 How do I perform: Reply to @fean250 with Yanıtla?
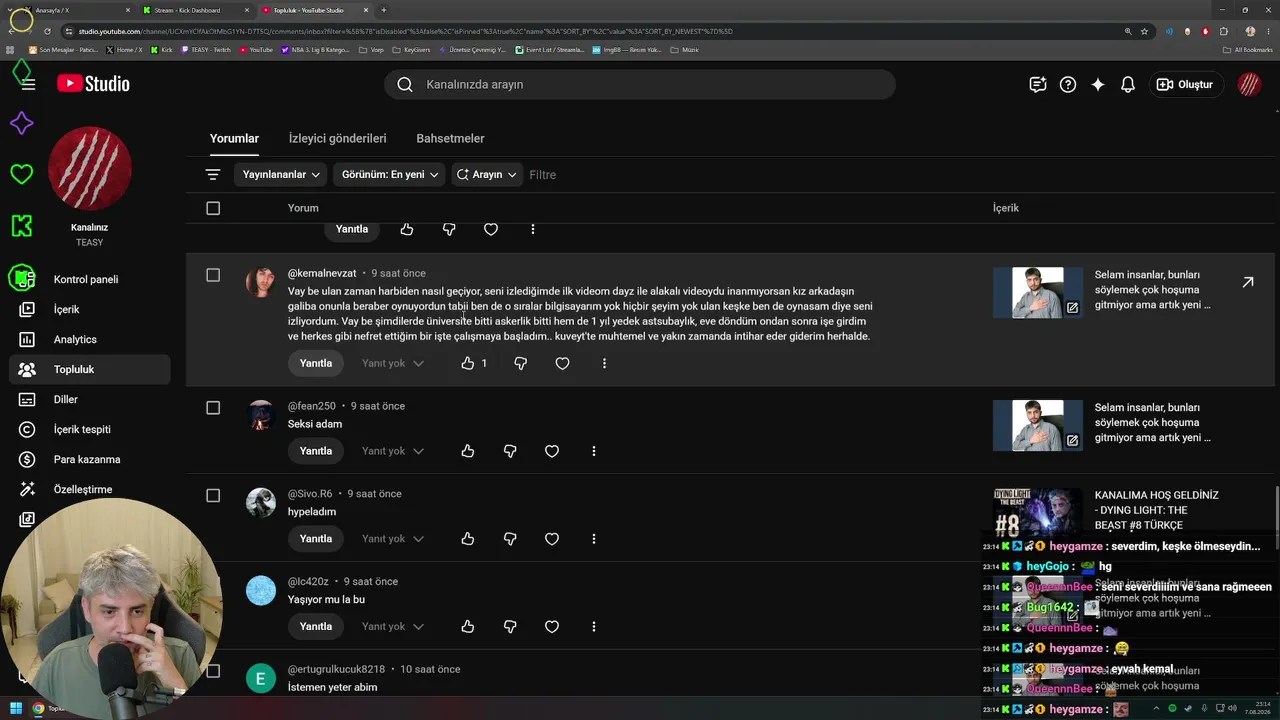point(316,452)
